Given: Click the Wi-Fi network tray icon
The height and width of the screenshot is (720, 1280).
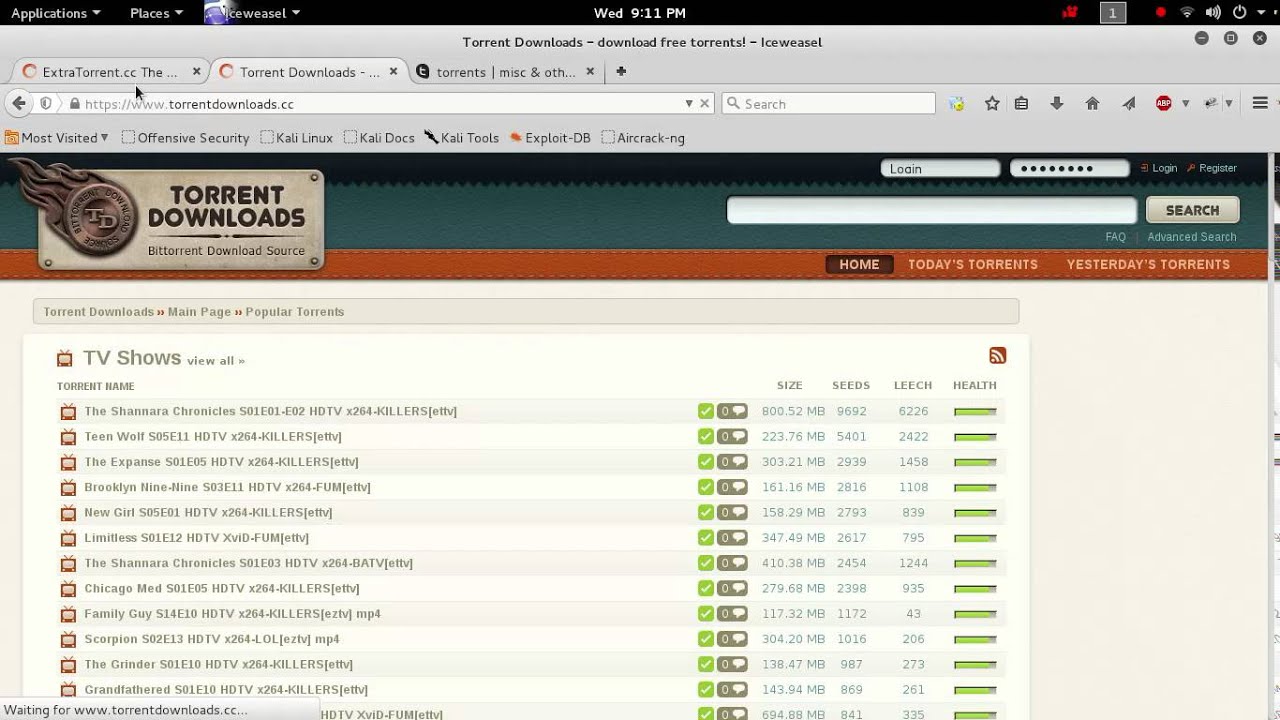Looking at the screenshot, I should (x=1187, y=13).
